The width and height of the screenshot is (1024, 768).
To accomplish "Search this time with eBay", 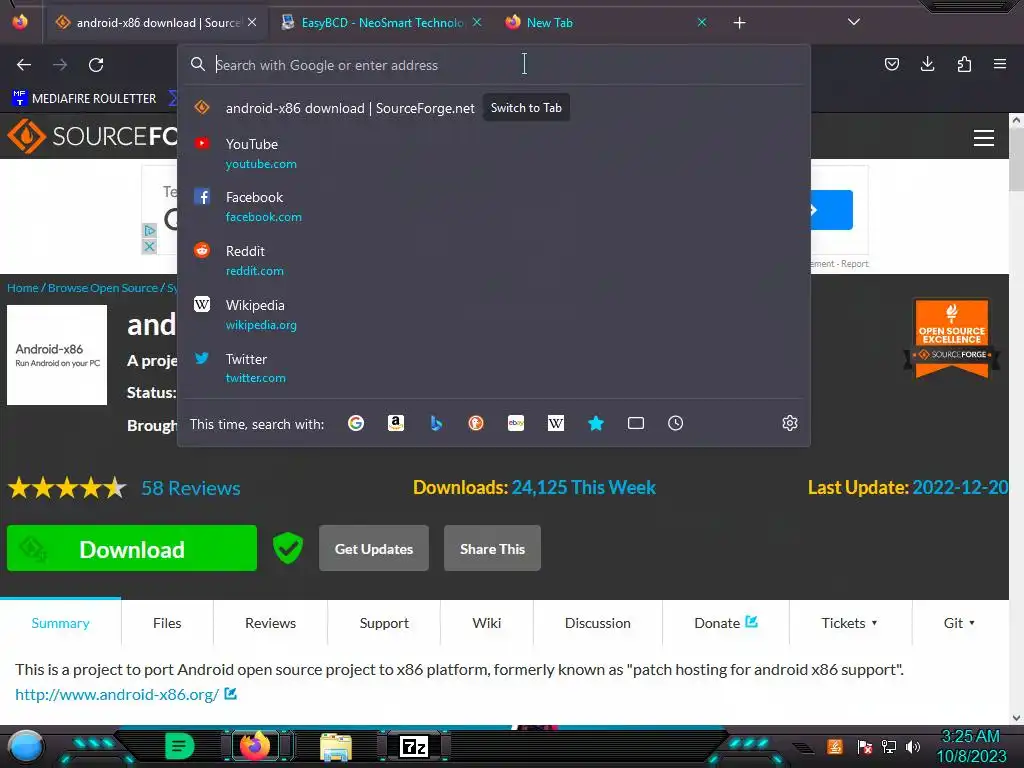I will (x=516, y=423).
